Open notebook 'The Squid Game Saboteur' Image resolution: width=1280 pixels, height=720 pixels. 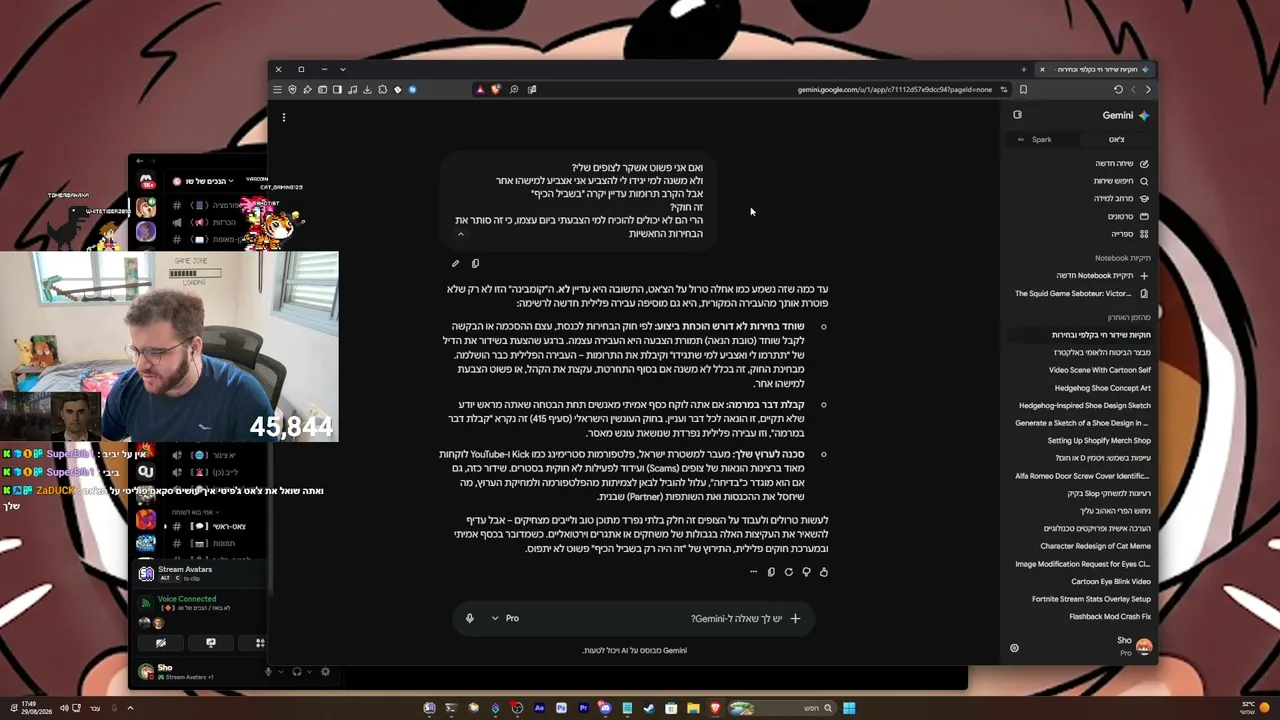point(1082,294)
